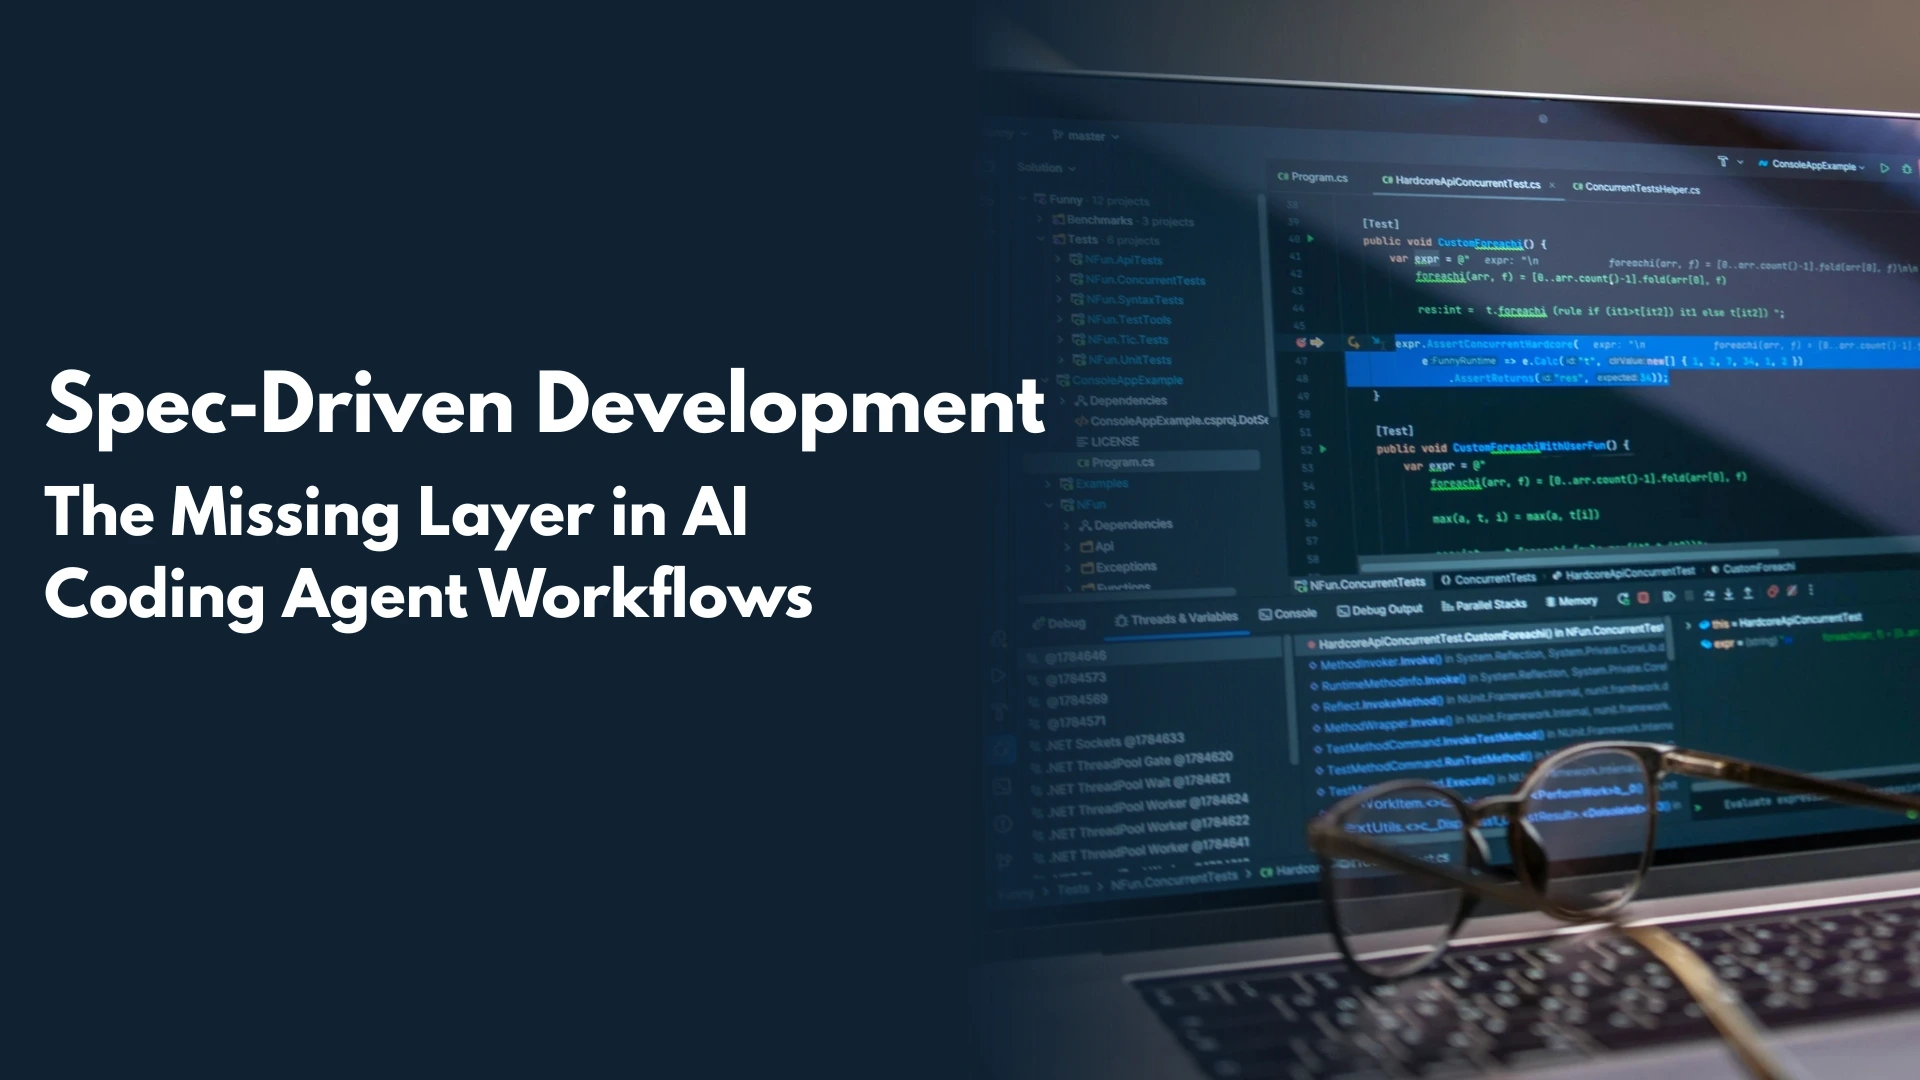Click the Step Out up-arrow icon in the debugger
Image resolution: width=1920 pixels, height=1080 pixels.
(1747, 595)
